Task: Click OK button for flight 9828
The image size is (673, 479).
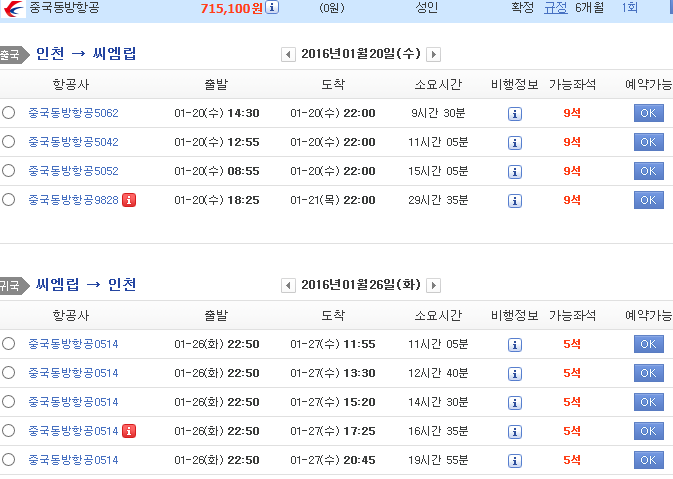Action: (x=649, y=200)
